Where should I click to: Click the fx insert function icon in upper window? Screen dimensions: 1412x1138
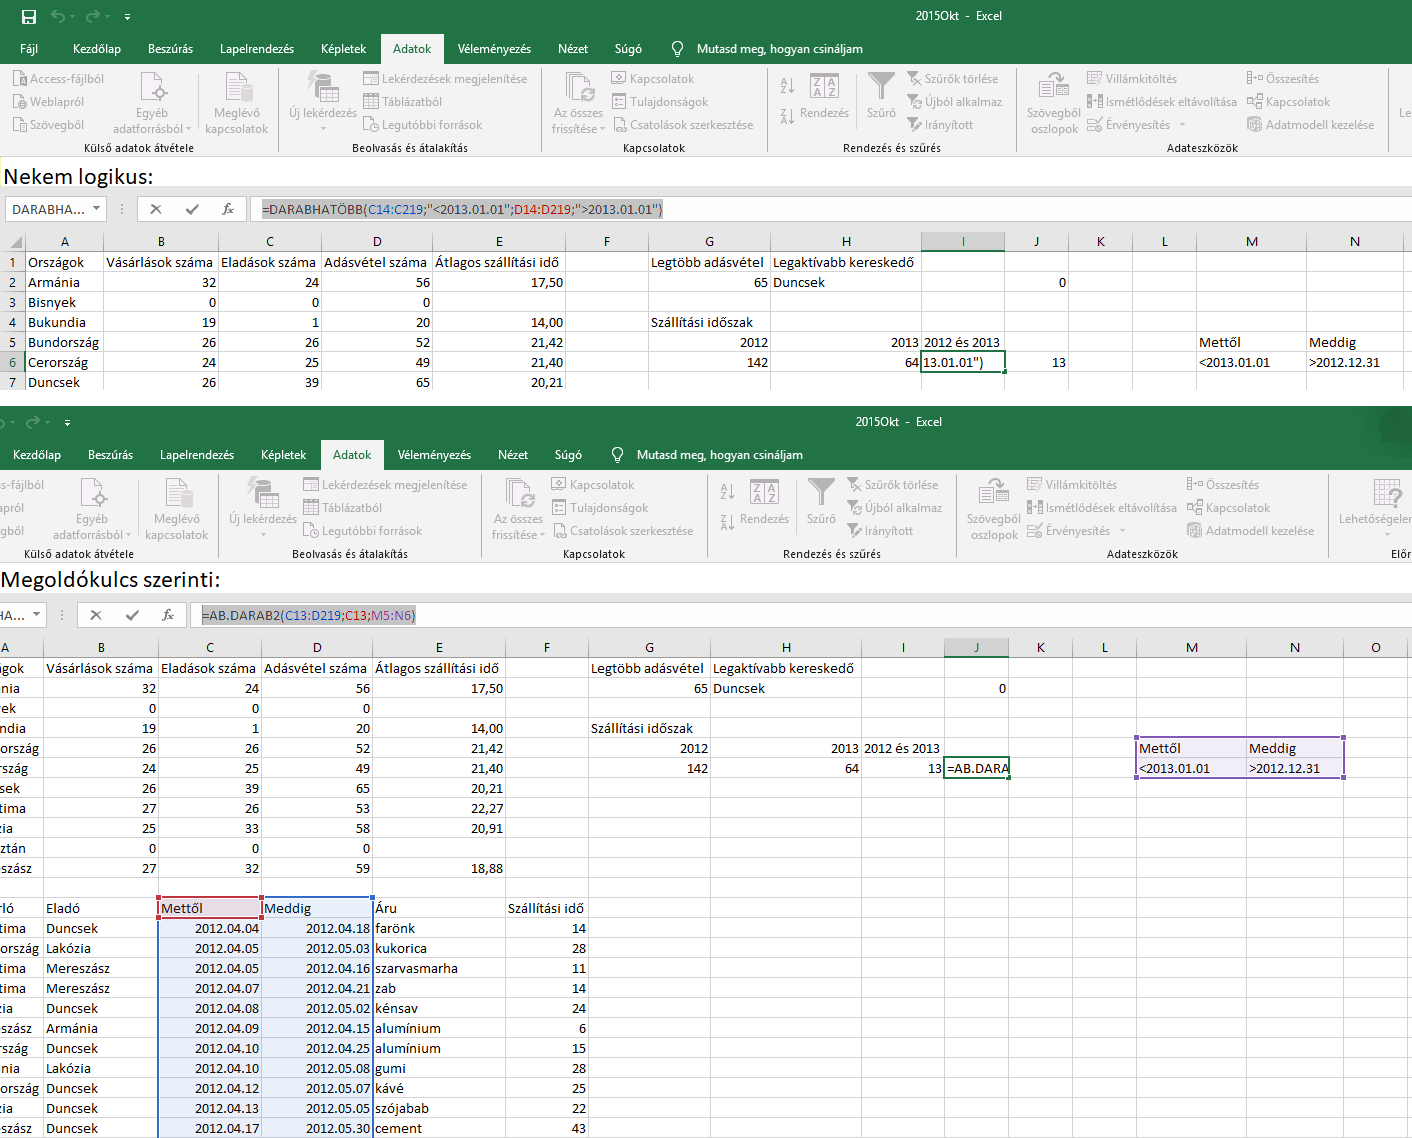click(x=228, y=209)
